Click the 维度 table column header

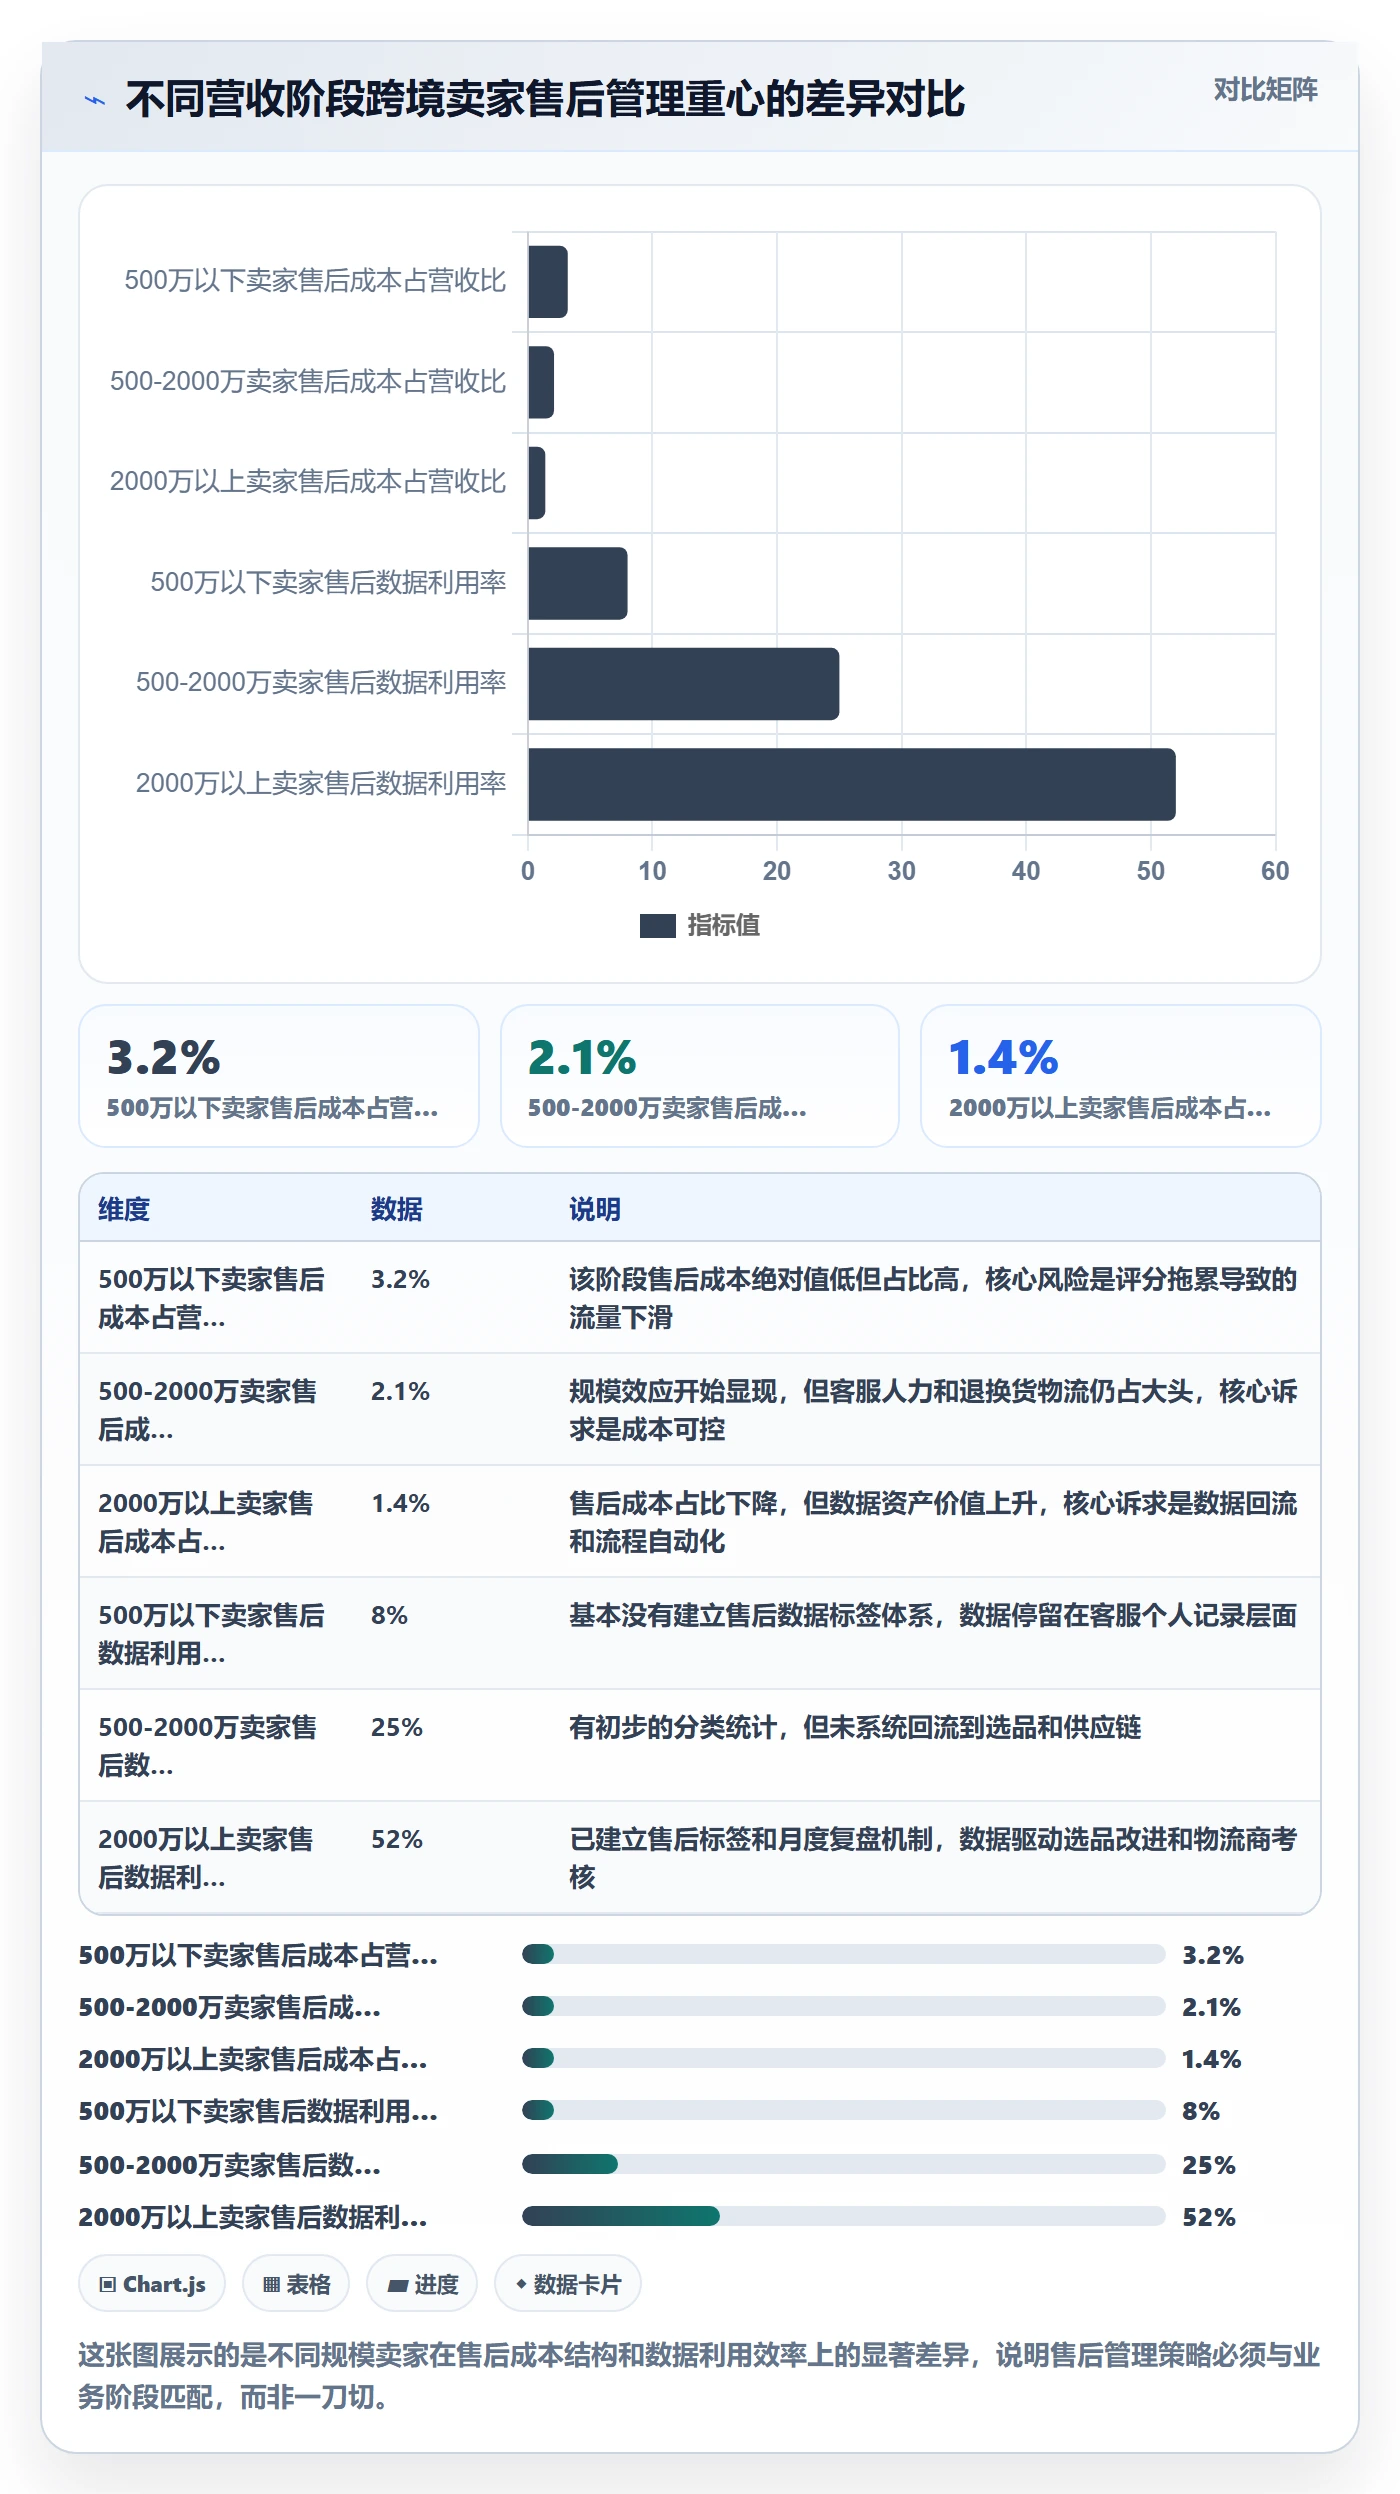[124, 1209]
